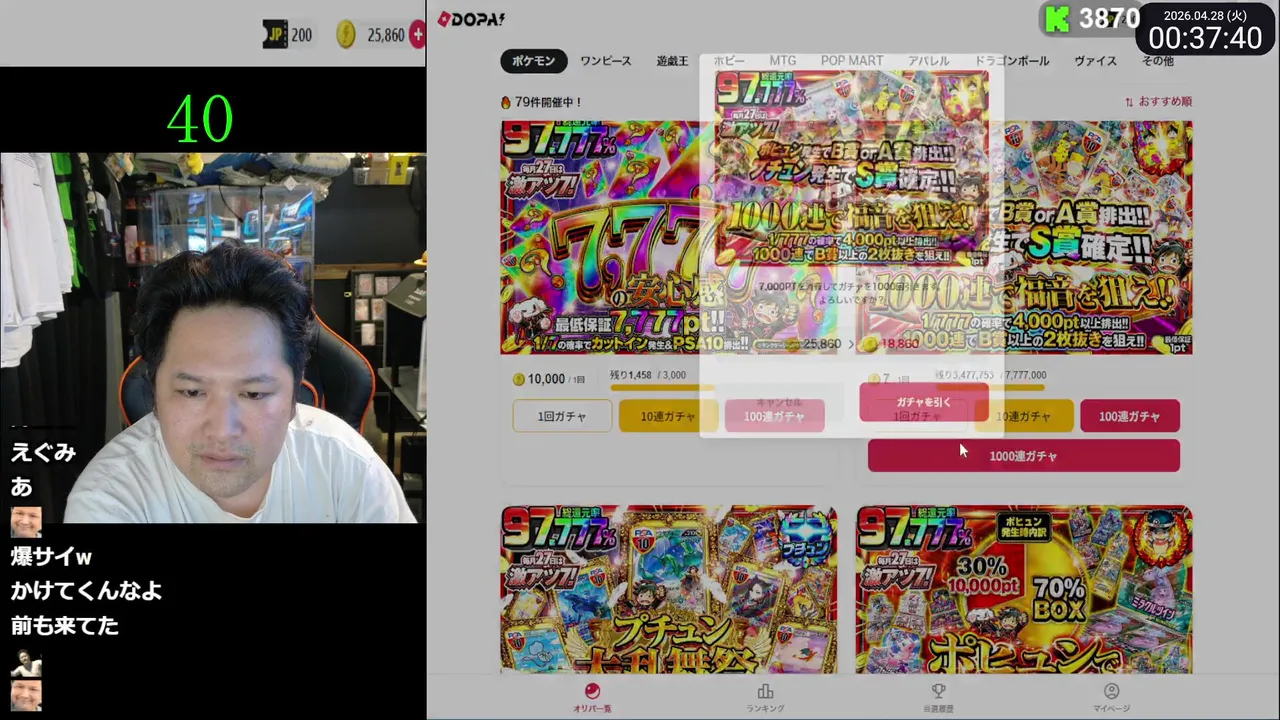The height and width of the screenshot is (720, 1280).
Task: Switch to the 遊戯王 category tab
Action: pyautogui.click(x=672, y=61)
